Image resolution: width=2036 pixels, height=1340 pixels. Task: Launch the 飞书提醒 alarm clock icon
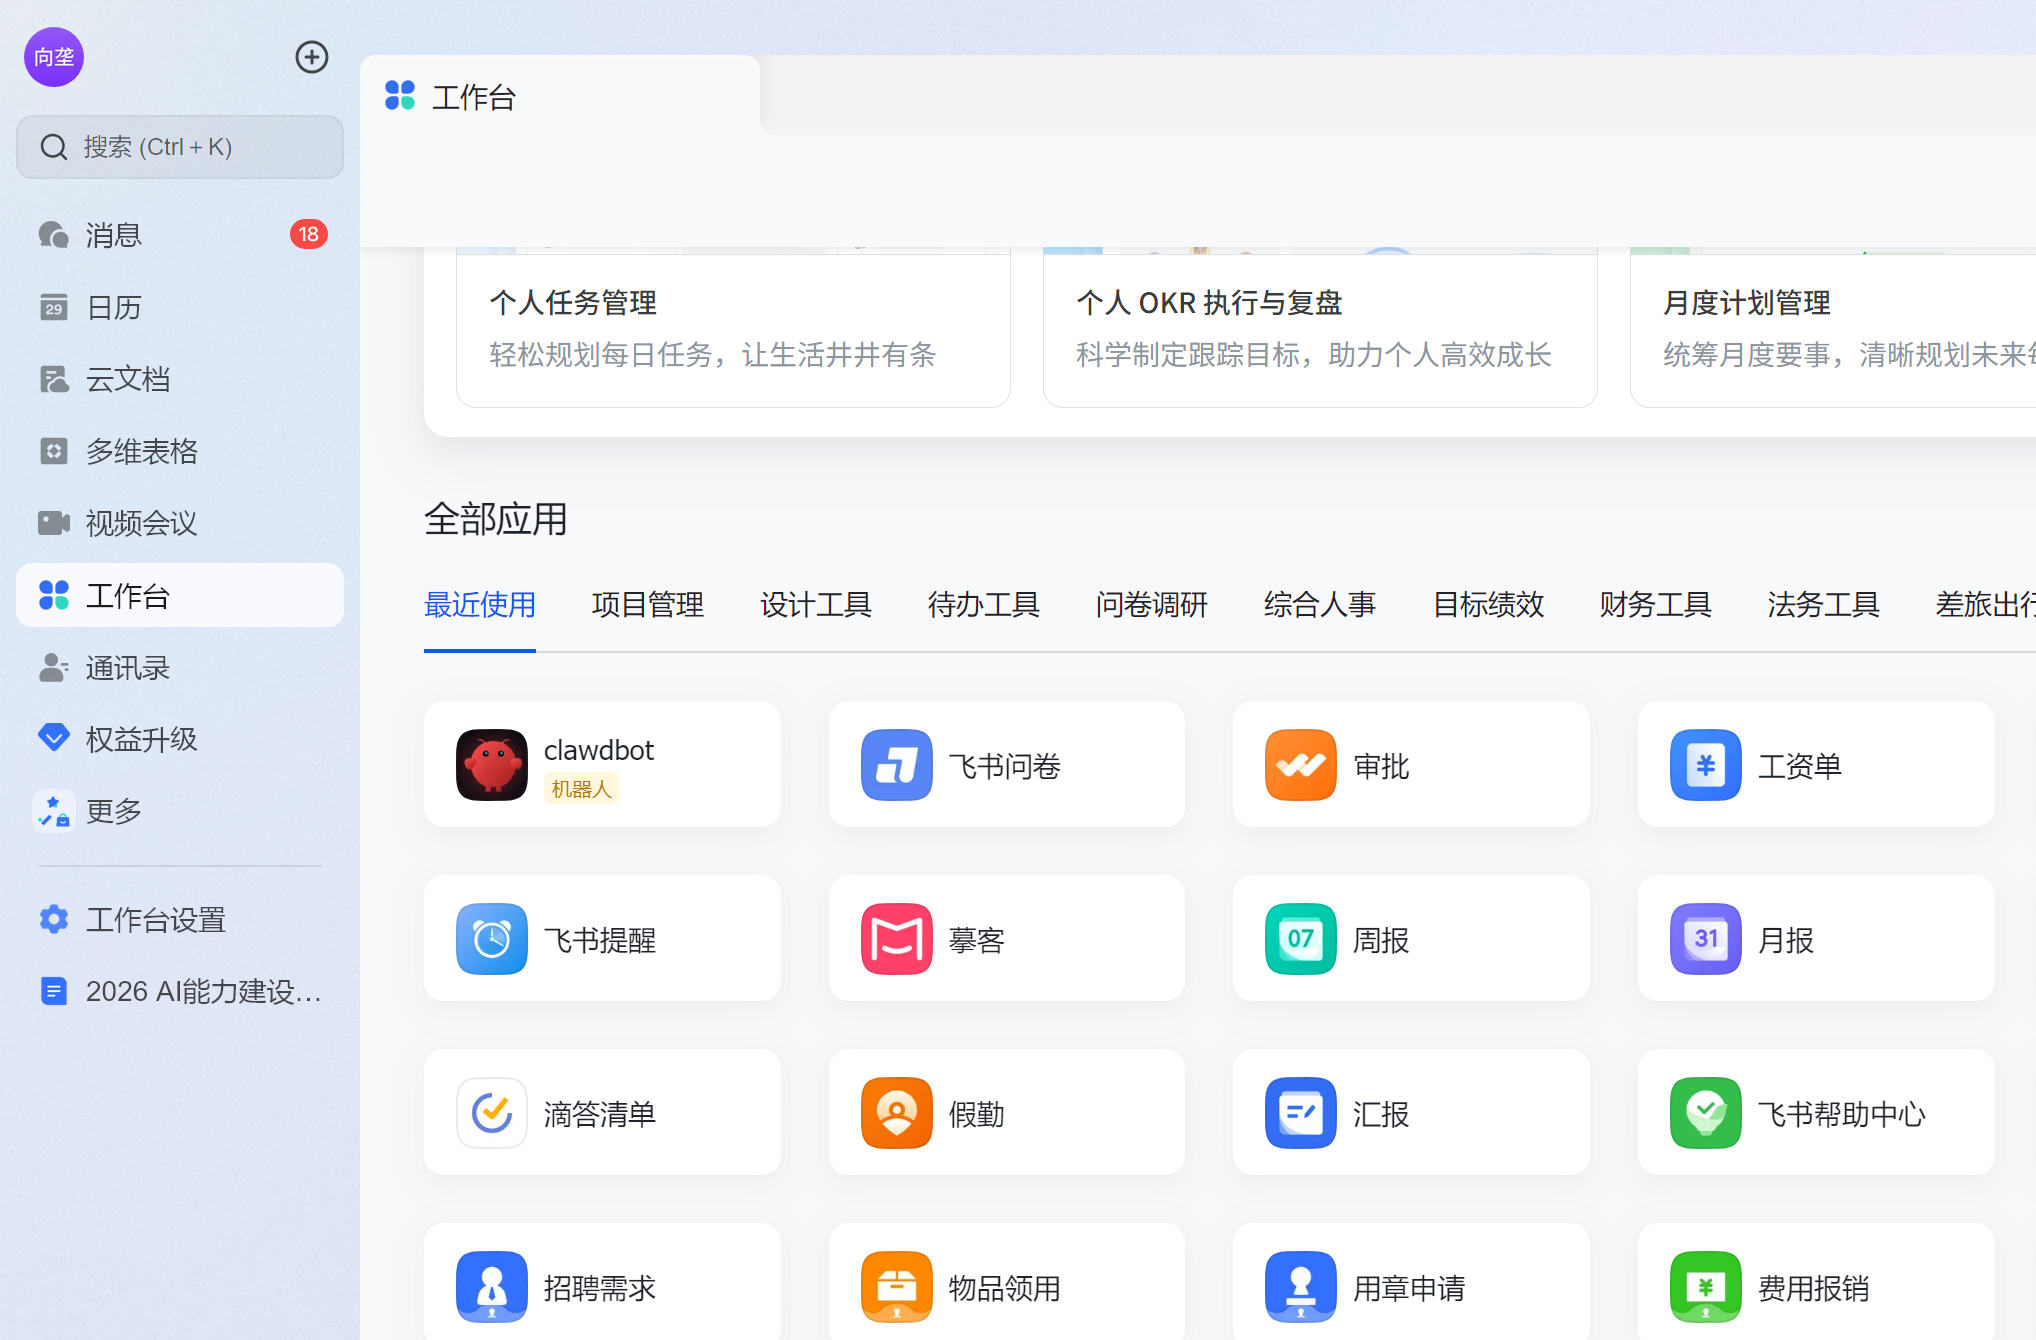(491, 939)
